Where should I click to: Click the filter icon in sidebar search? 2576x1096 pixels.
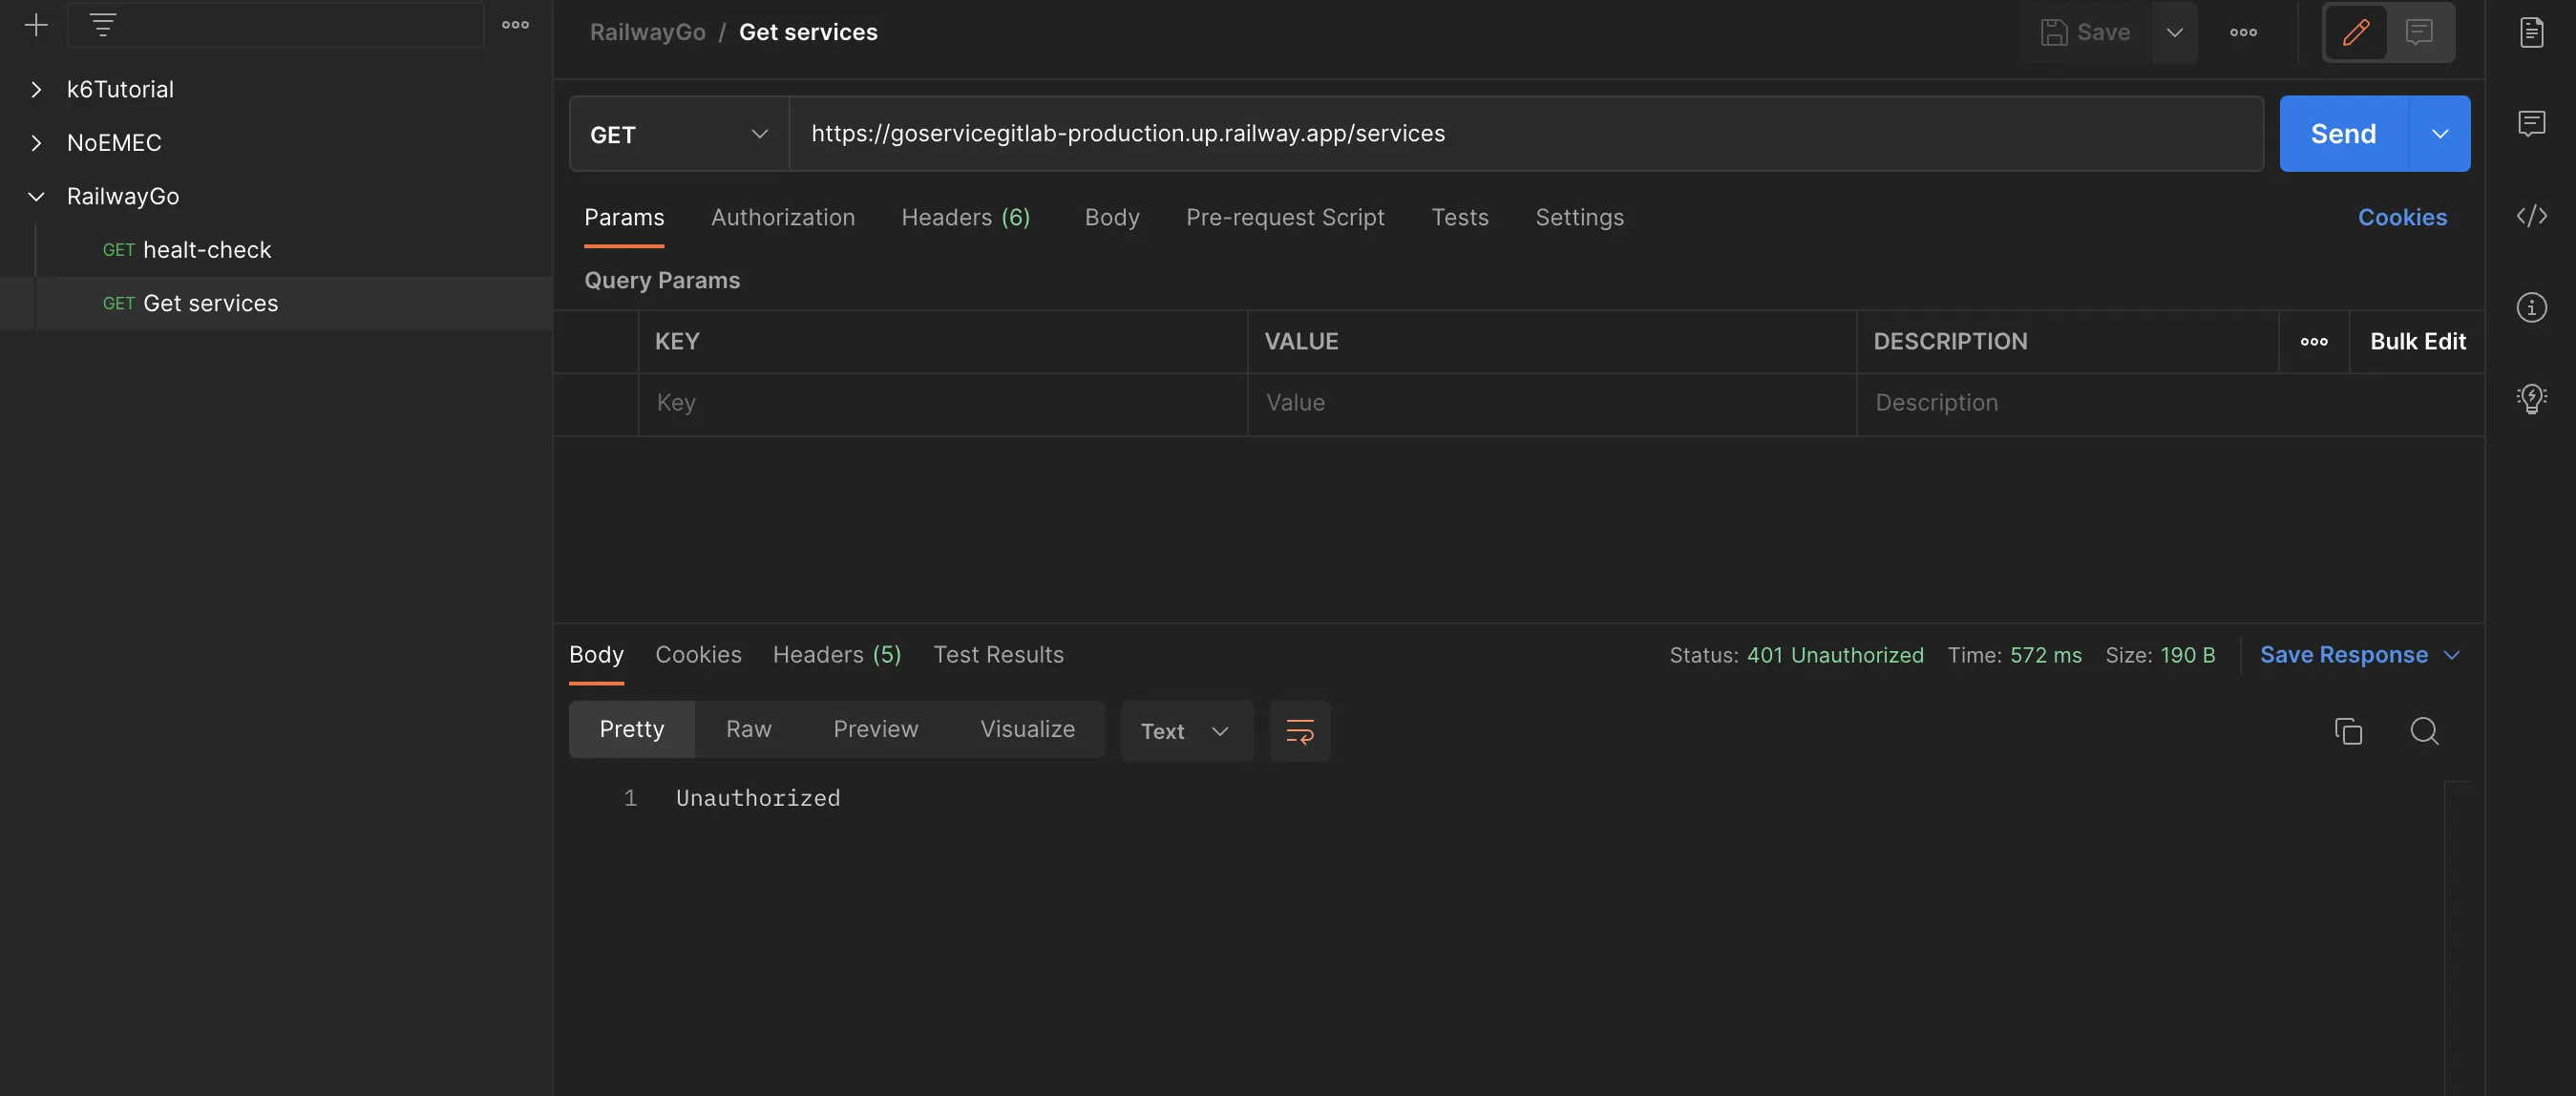103,25
